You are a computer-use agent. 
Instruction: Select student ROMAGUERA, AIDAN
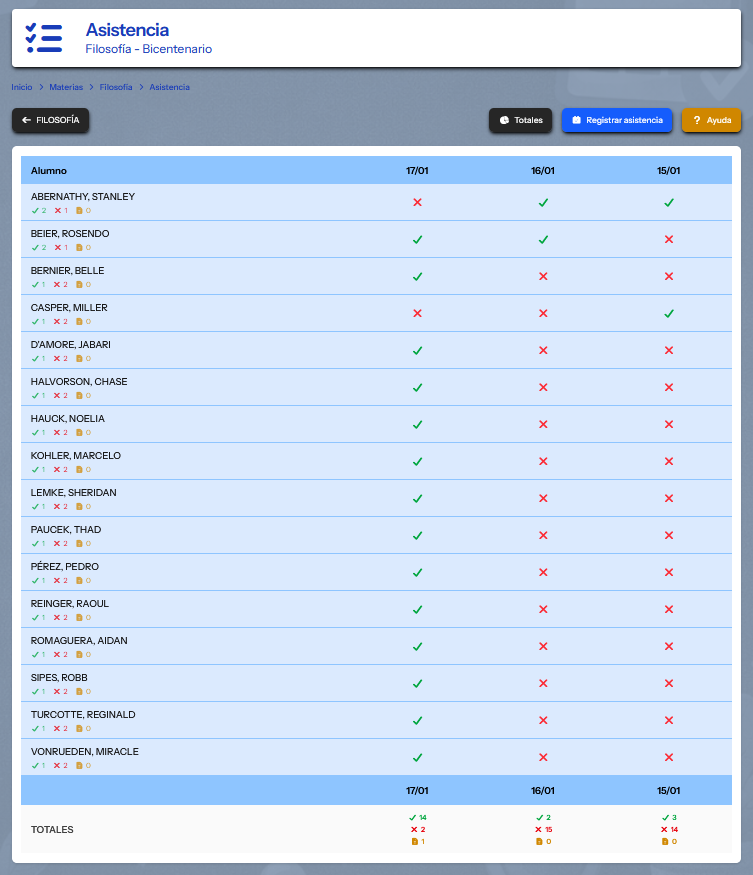[x=79, y=641]
